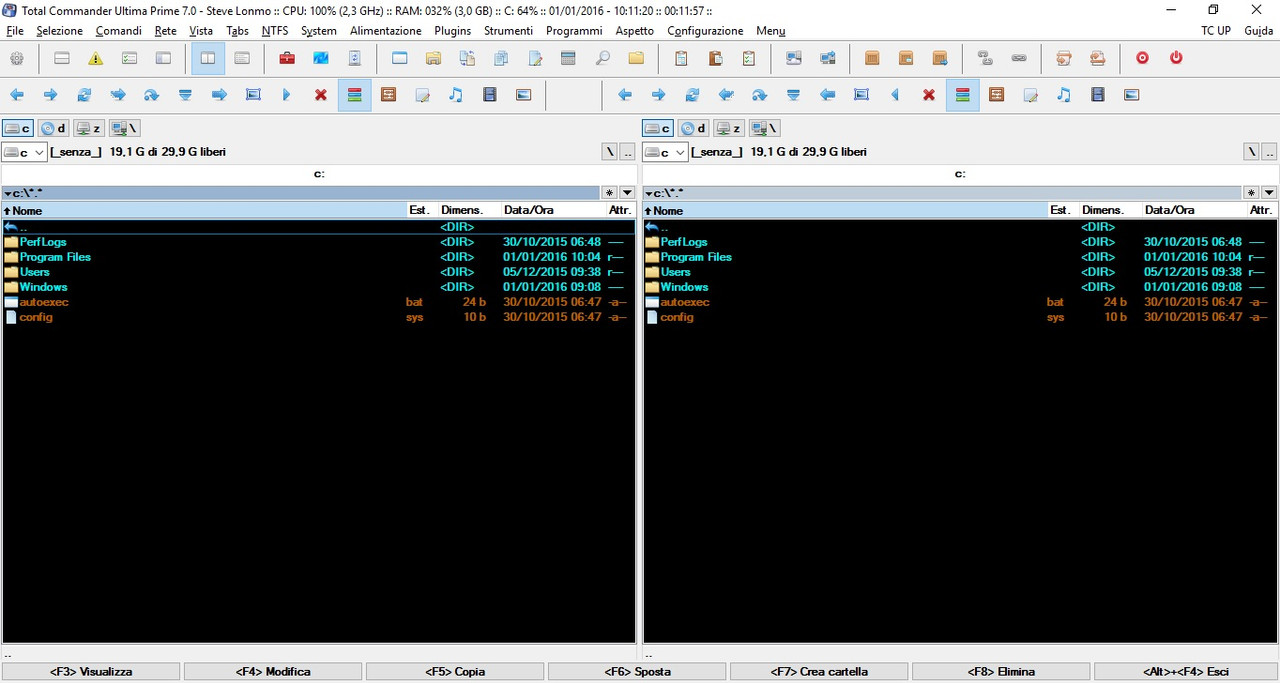This screenshot has height=683, width=1280.
Task: Open the NTFS menu
Action: 275,31
